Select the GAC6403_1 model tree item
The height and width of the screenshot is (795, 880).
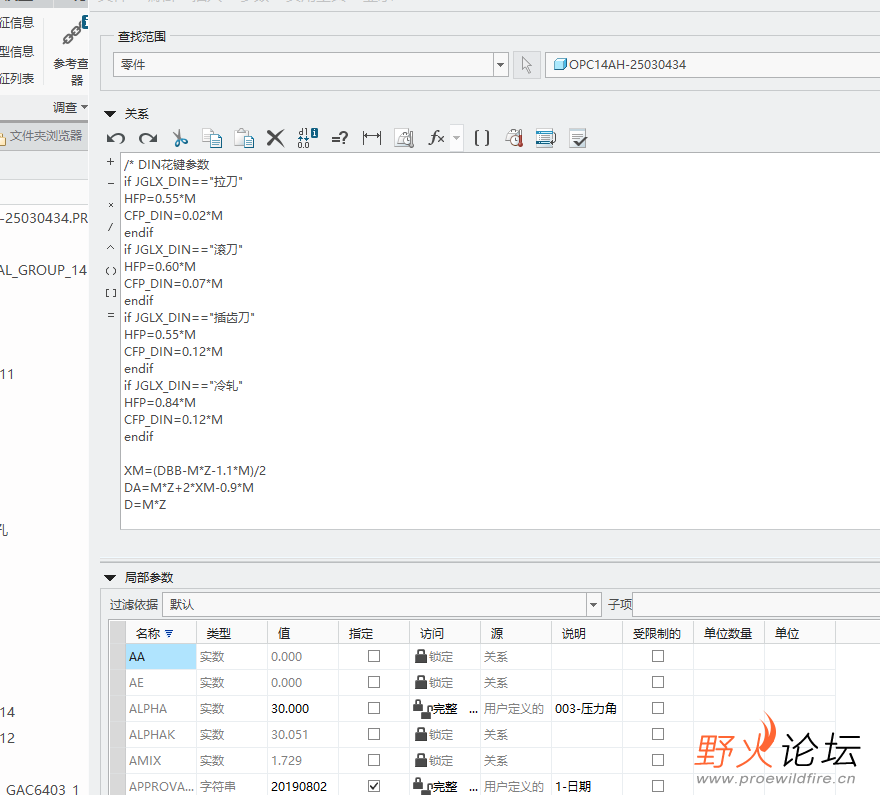(x=42, y=789)
